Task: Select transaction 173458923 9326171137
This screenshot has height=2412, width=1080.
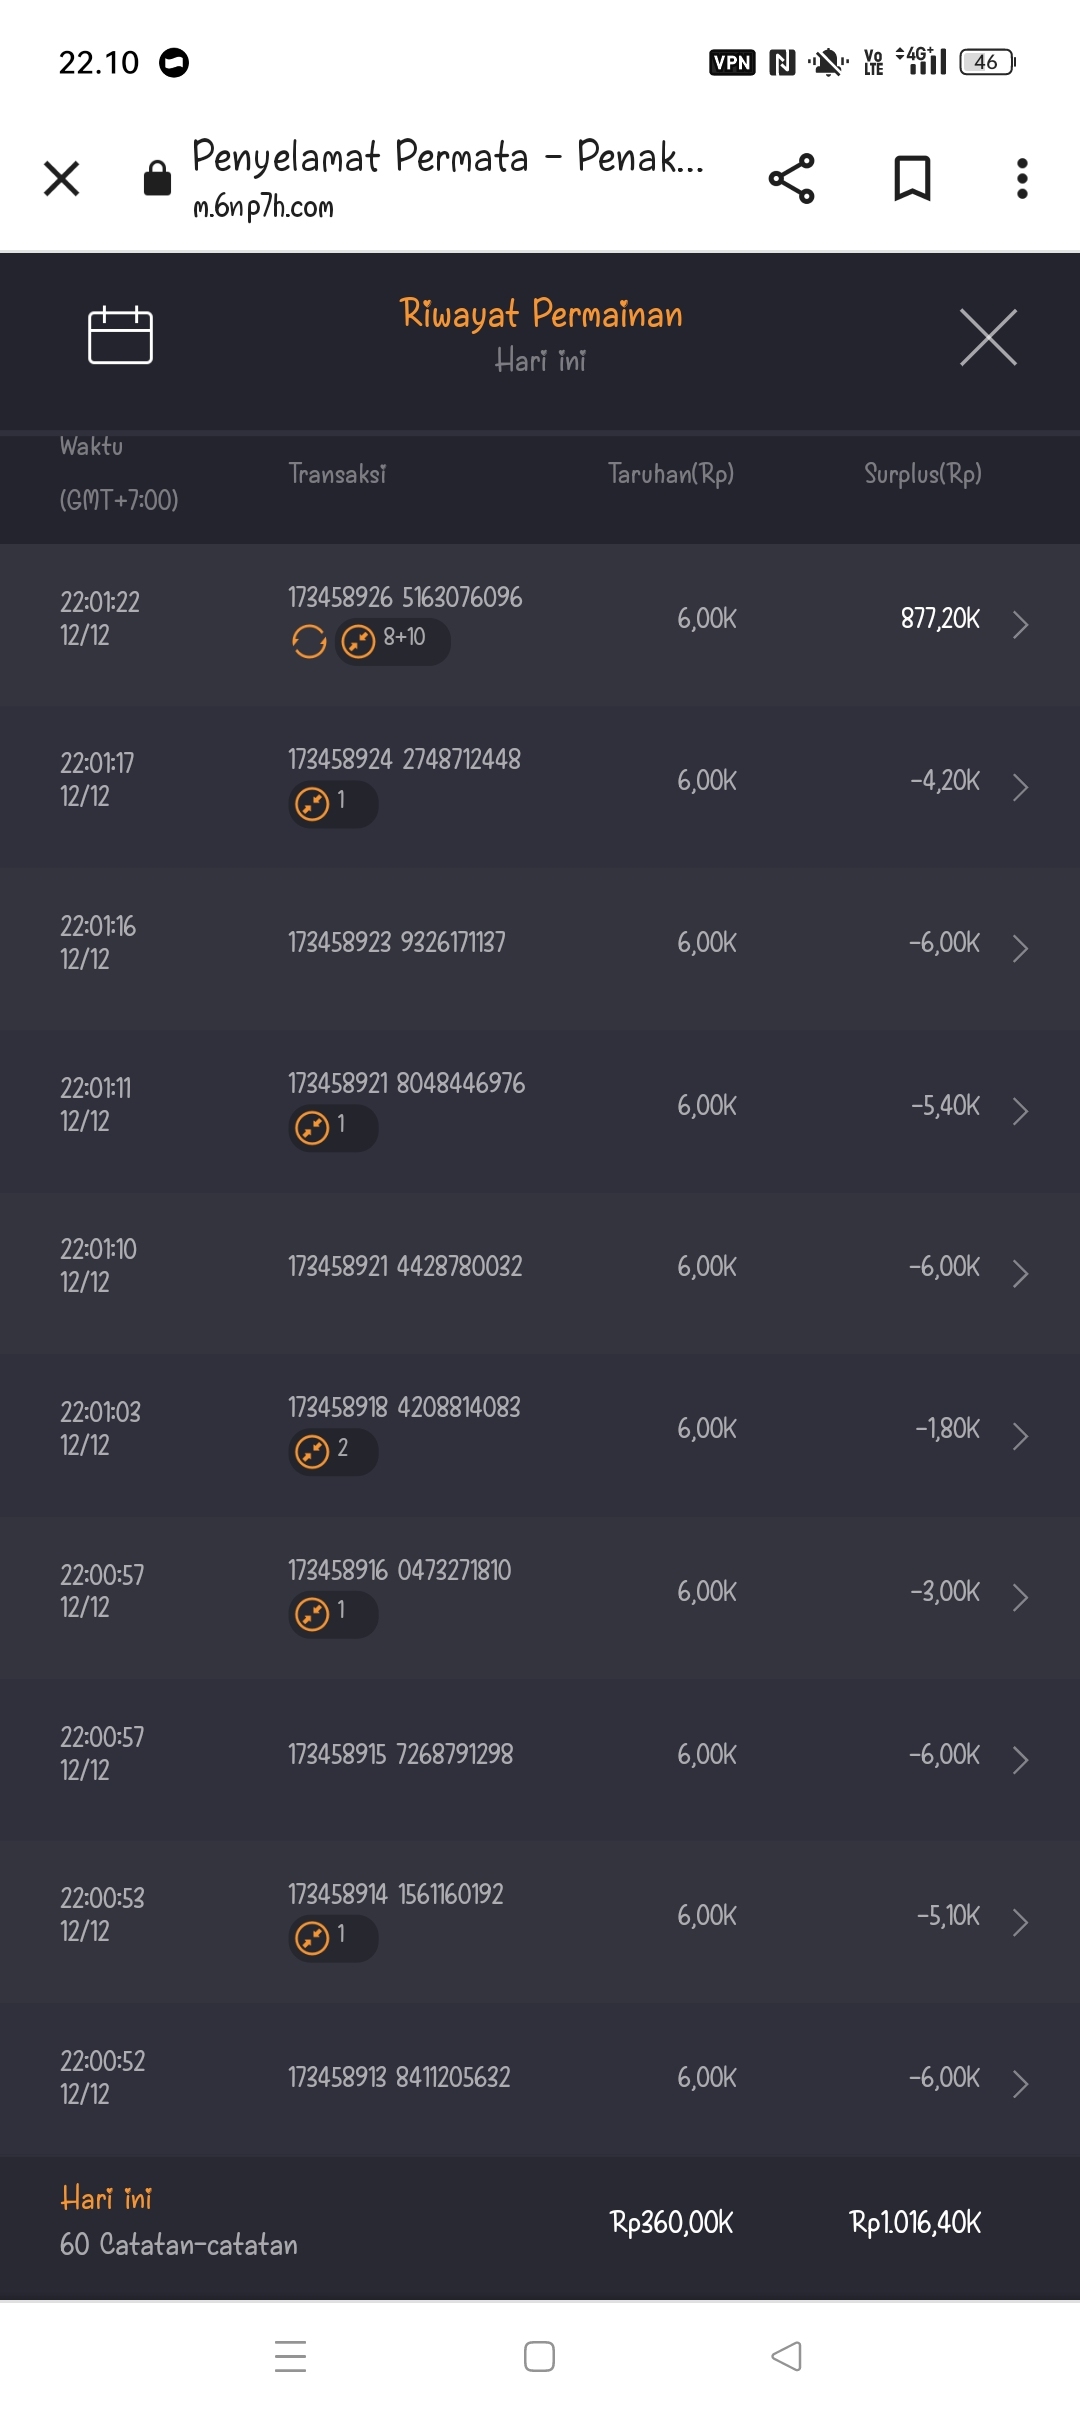Action: tap(397, 943)
